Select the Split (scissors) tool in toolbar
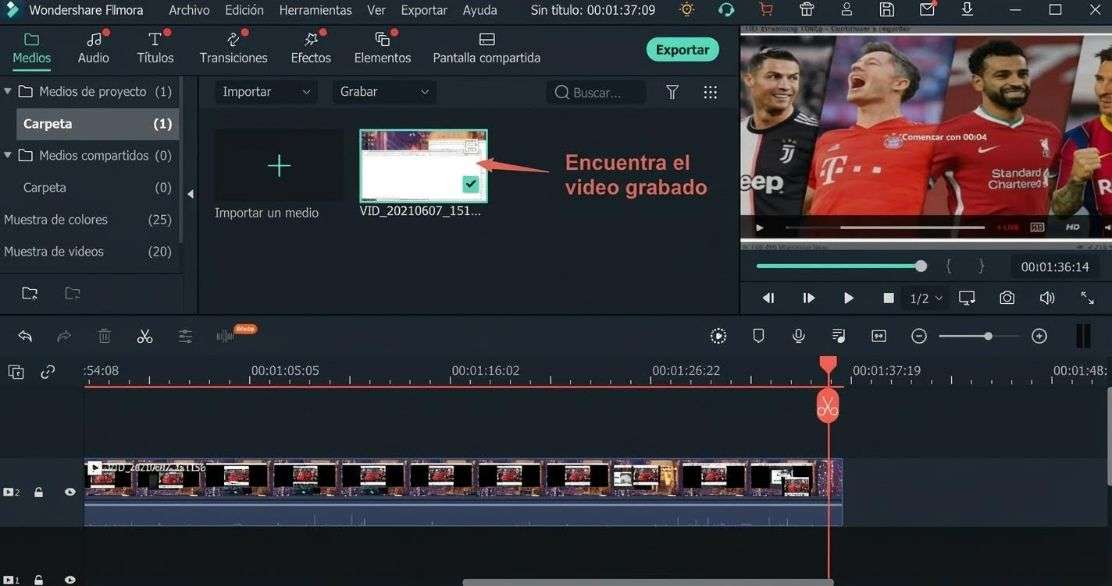Image resolution: width=1112 pixels, height=586 pixels. (x=144, y=336)
